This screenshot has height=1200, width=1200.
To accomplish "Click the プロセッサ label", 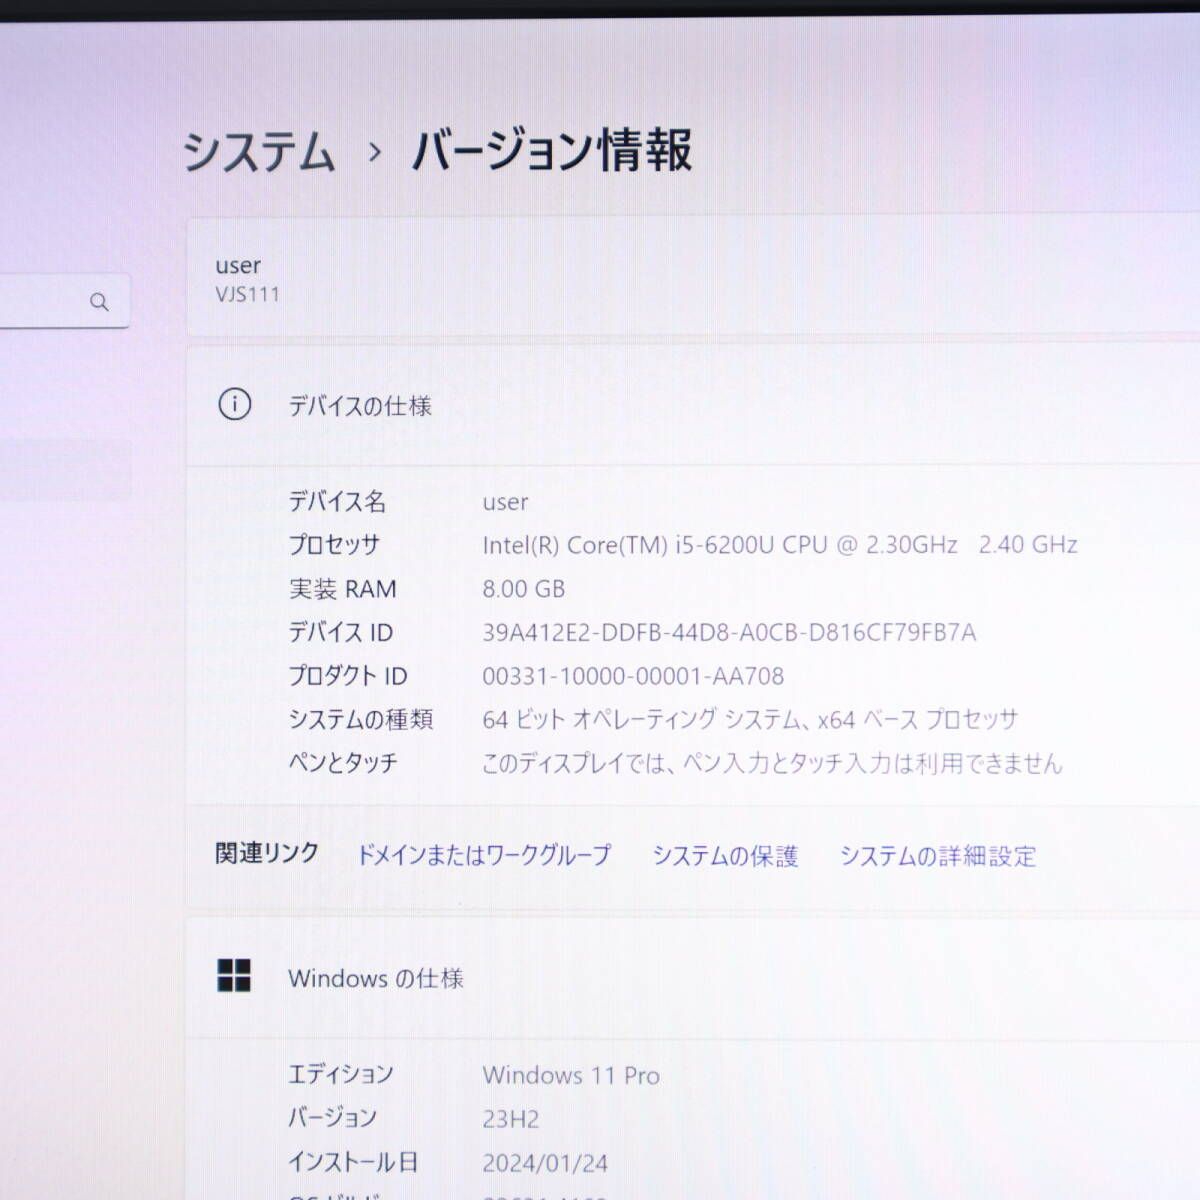I will pyautogui.click(x=334, y=545).
